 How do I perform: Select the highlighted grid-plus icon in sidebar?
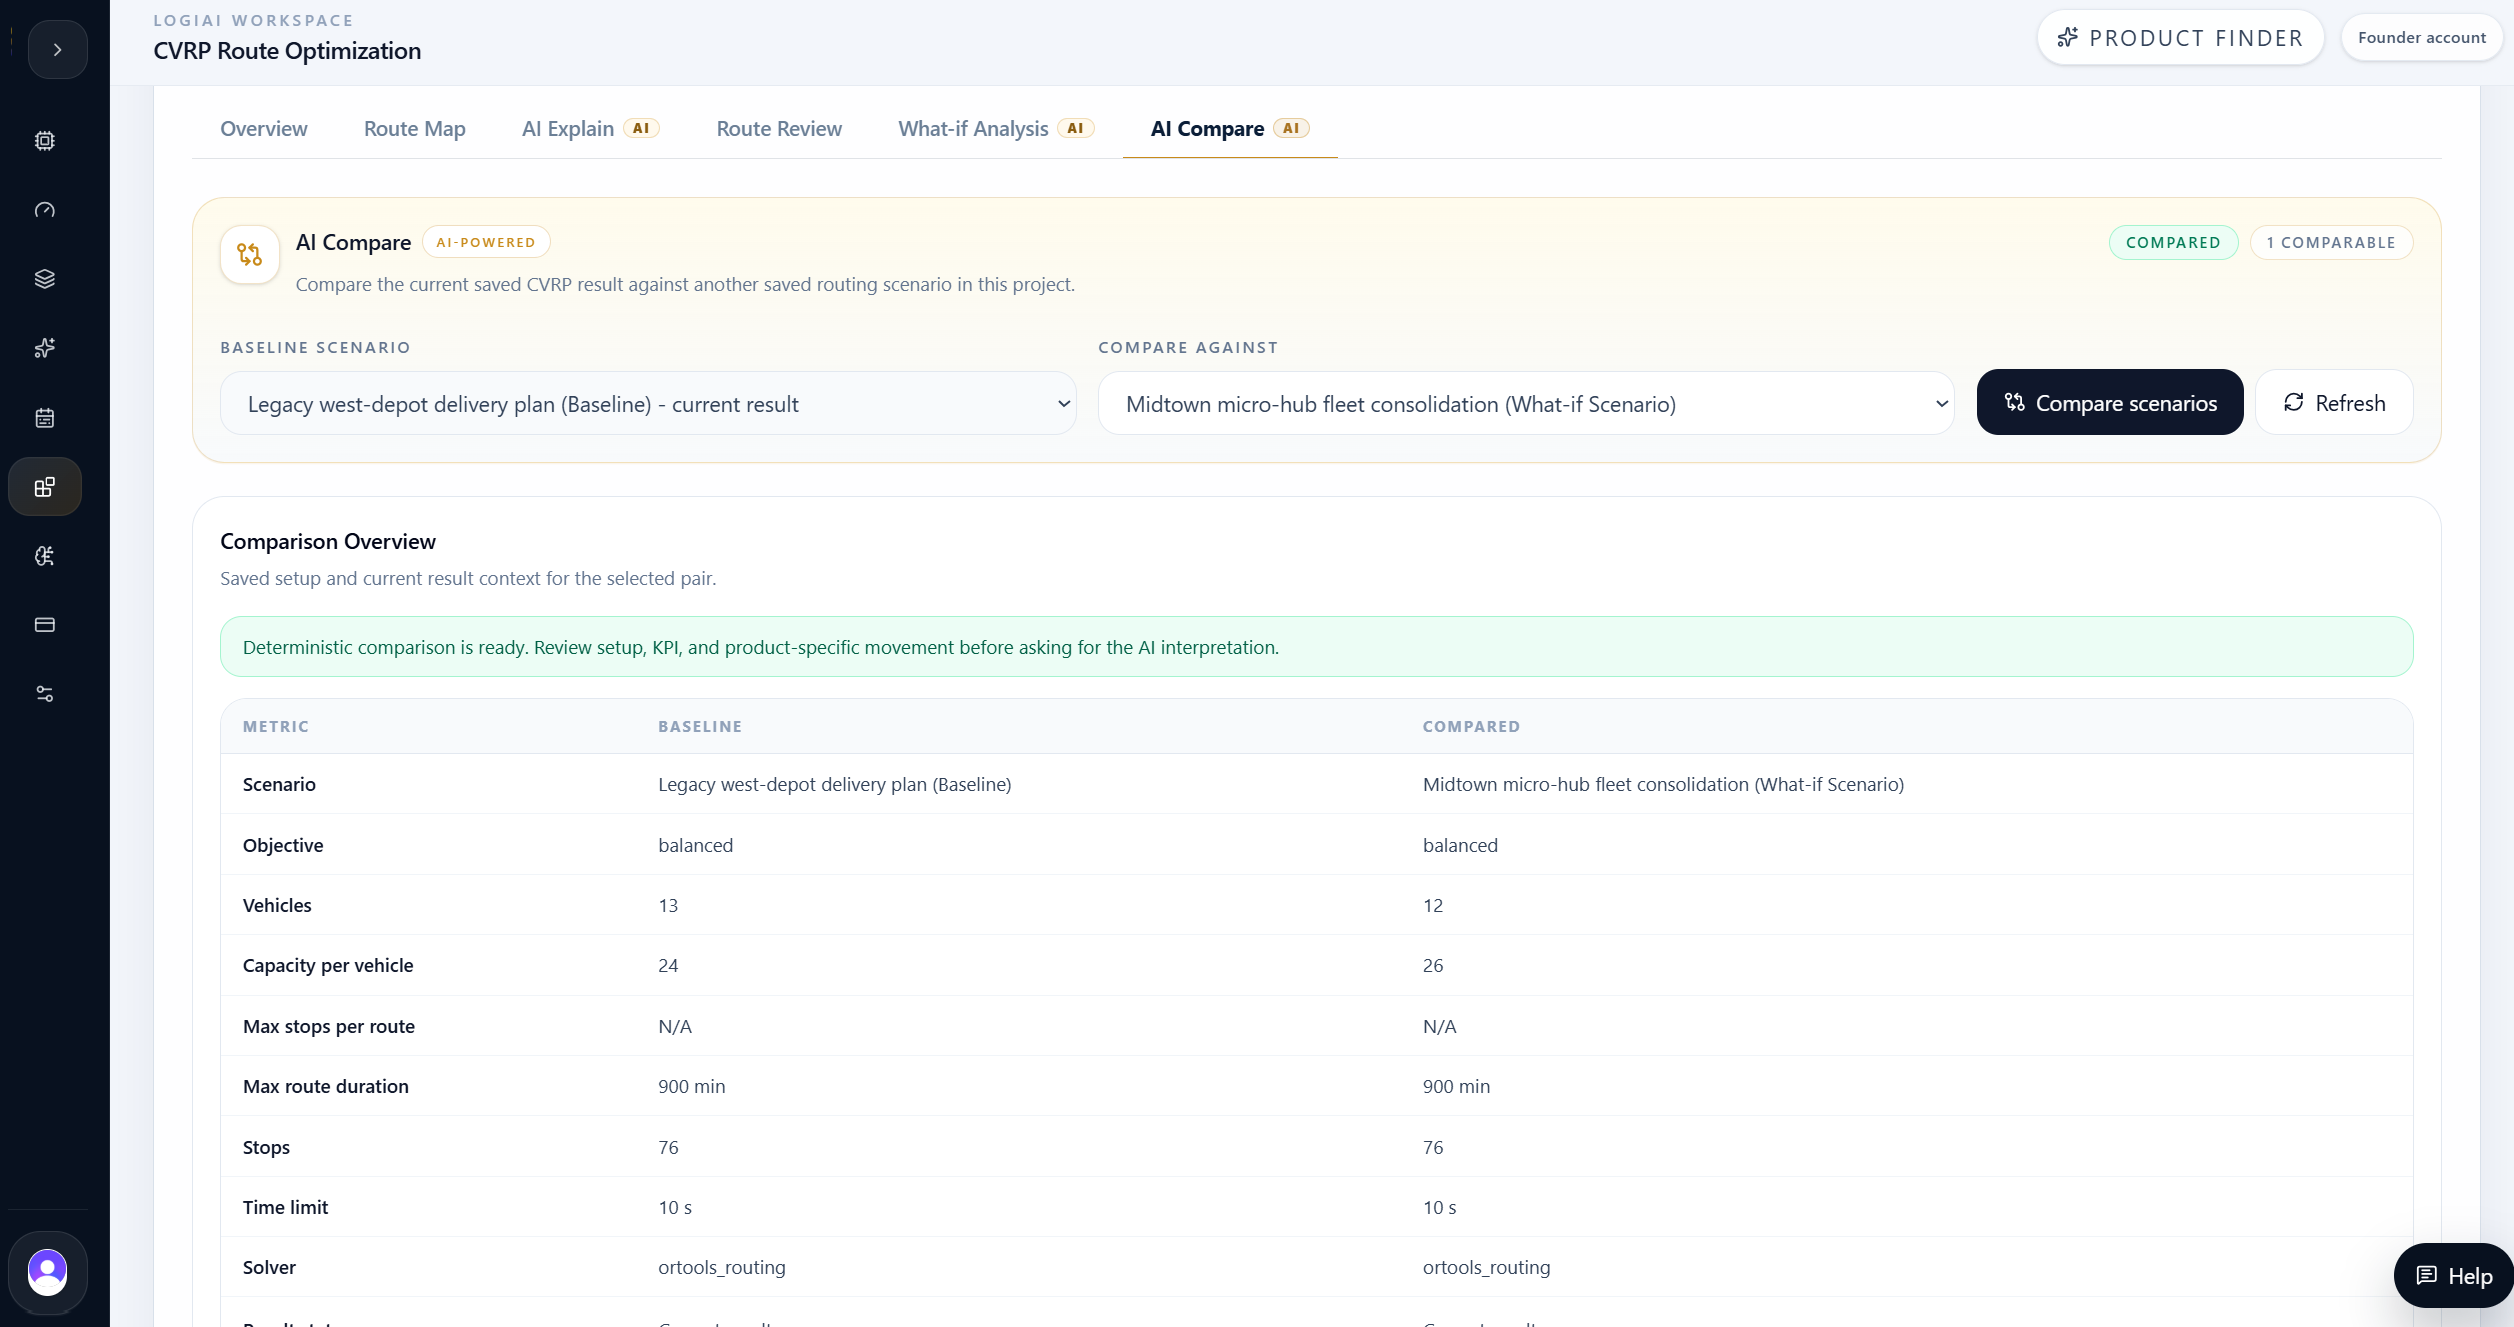tap(45, 487)
